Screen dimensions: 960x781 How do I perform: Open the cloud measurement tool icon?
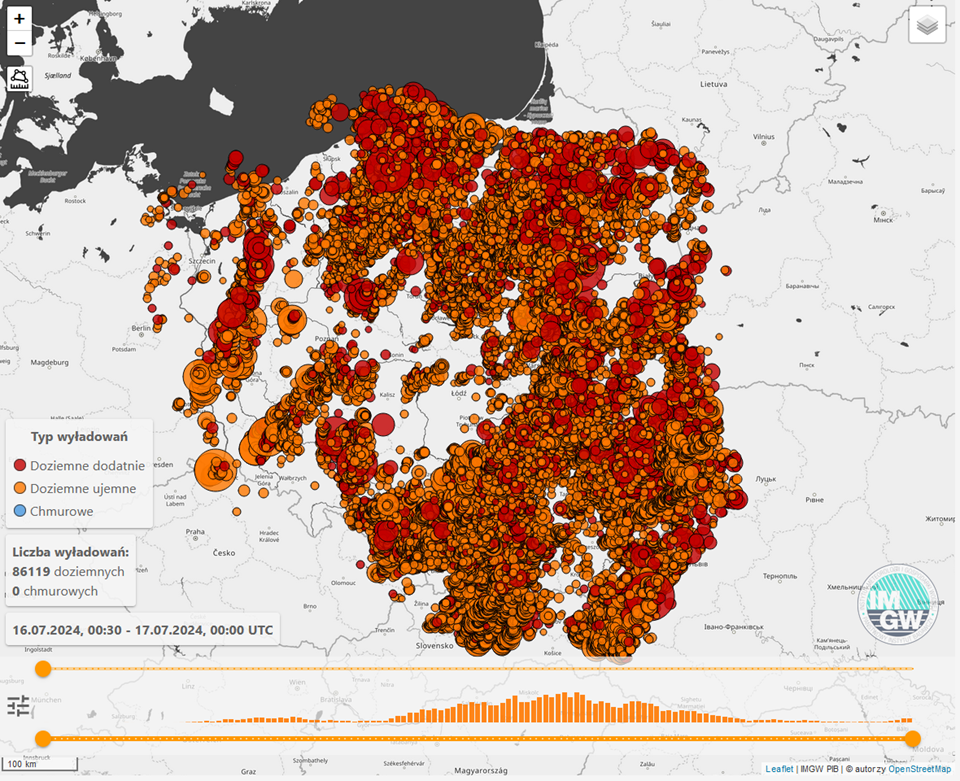(20, 80)
